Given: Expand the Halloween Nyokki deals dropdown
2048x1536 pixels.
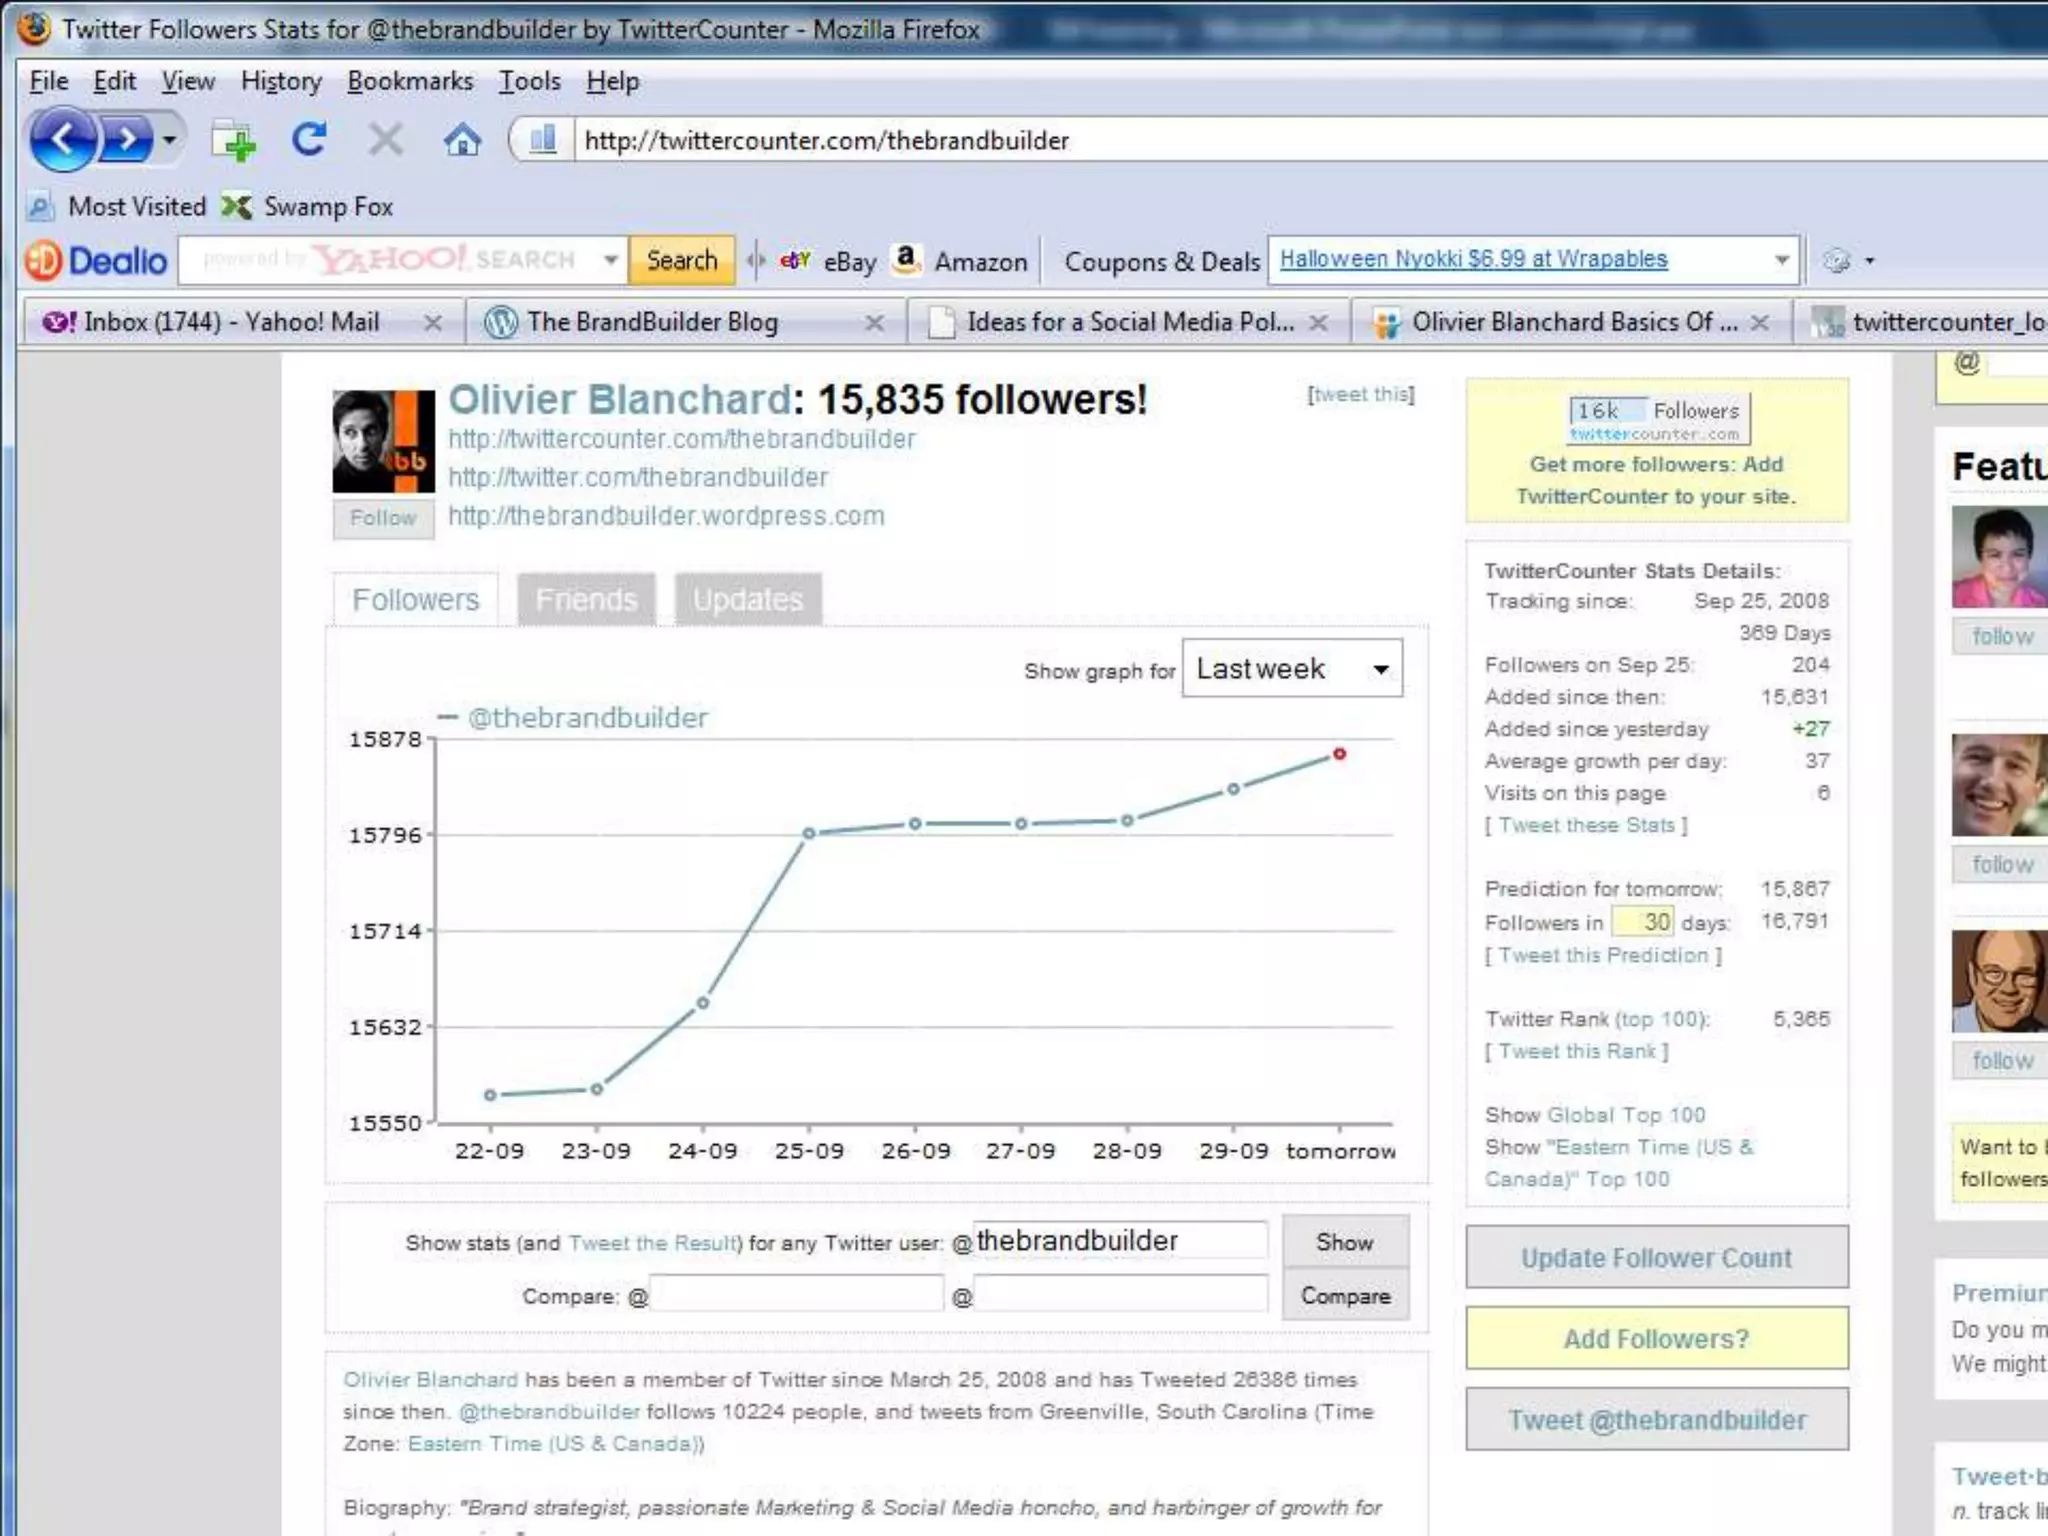Looking at the screenshot, I should tap(1781, 260).
